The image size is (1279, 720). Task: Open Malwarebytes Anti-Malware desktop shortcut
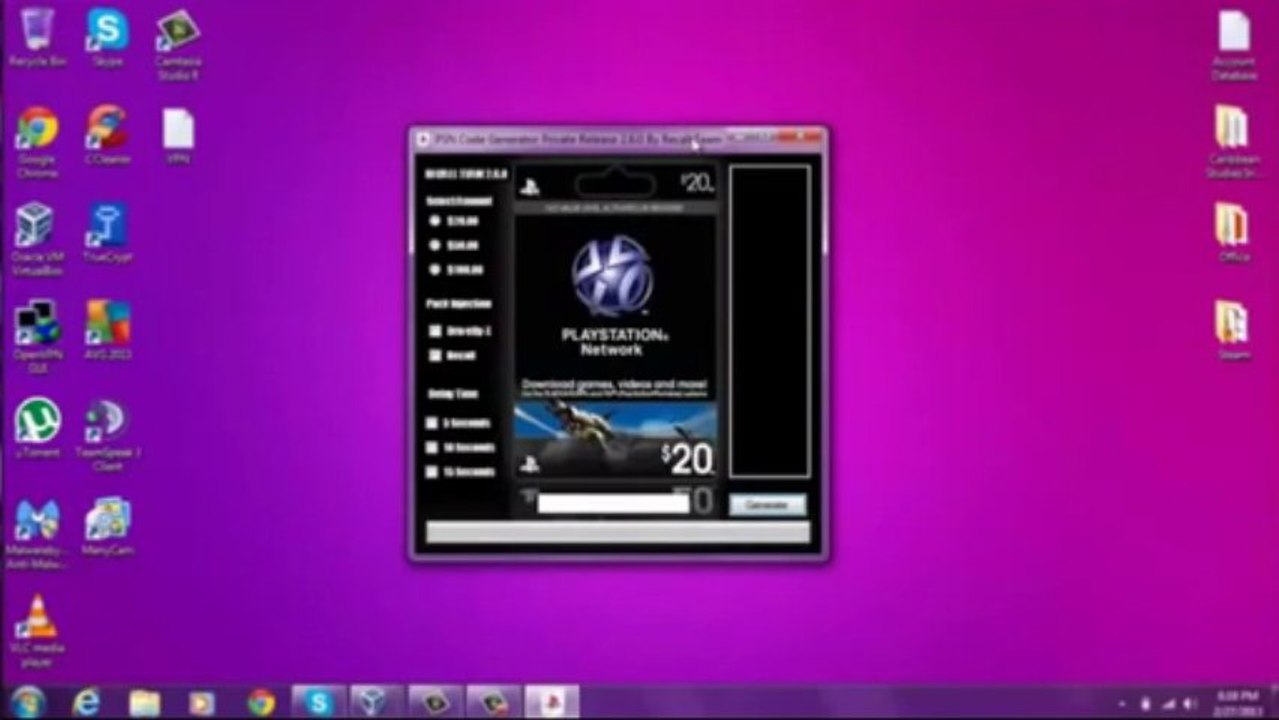pyautogui.click(x=37, y=533)
